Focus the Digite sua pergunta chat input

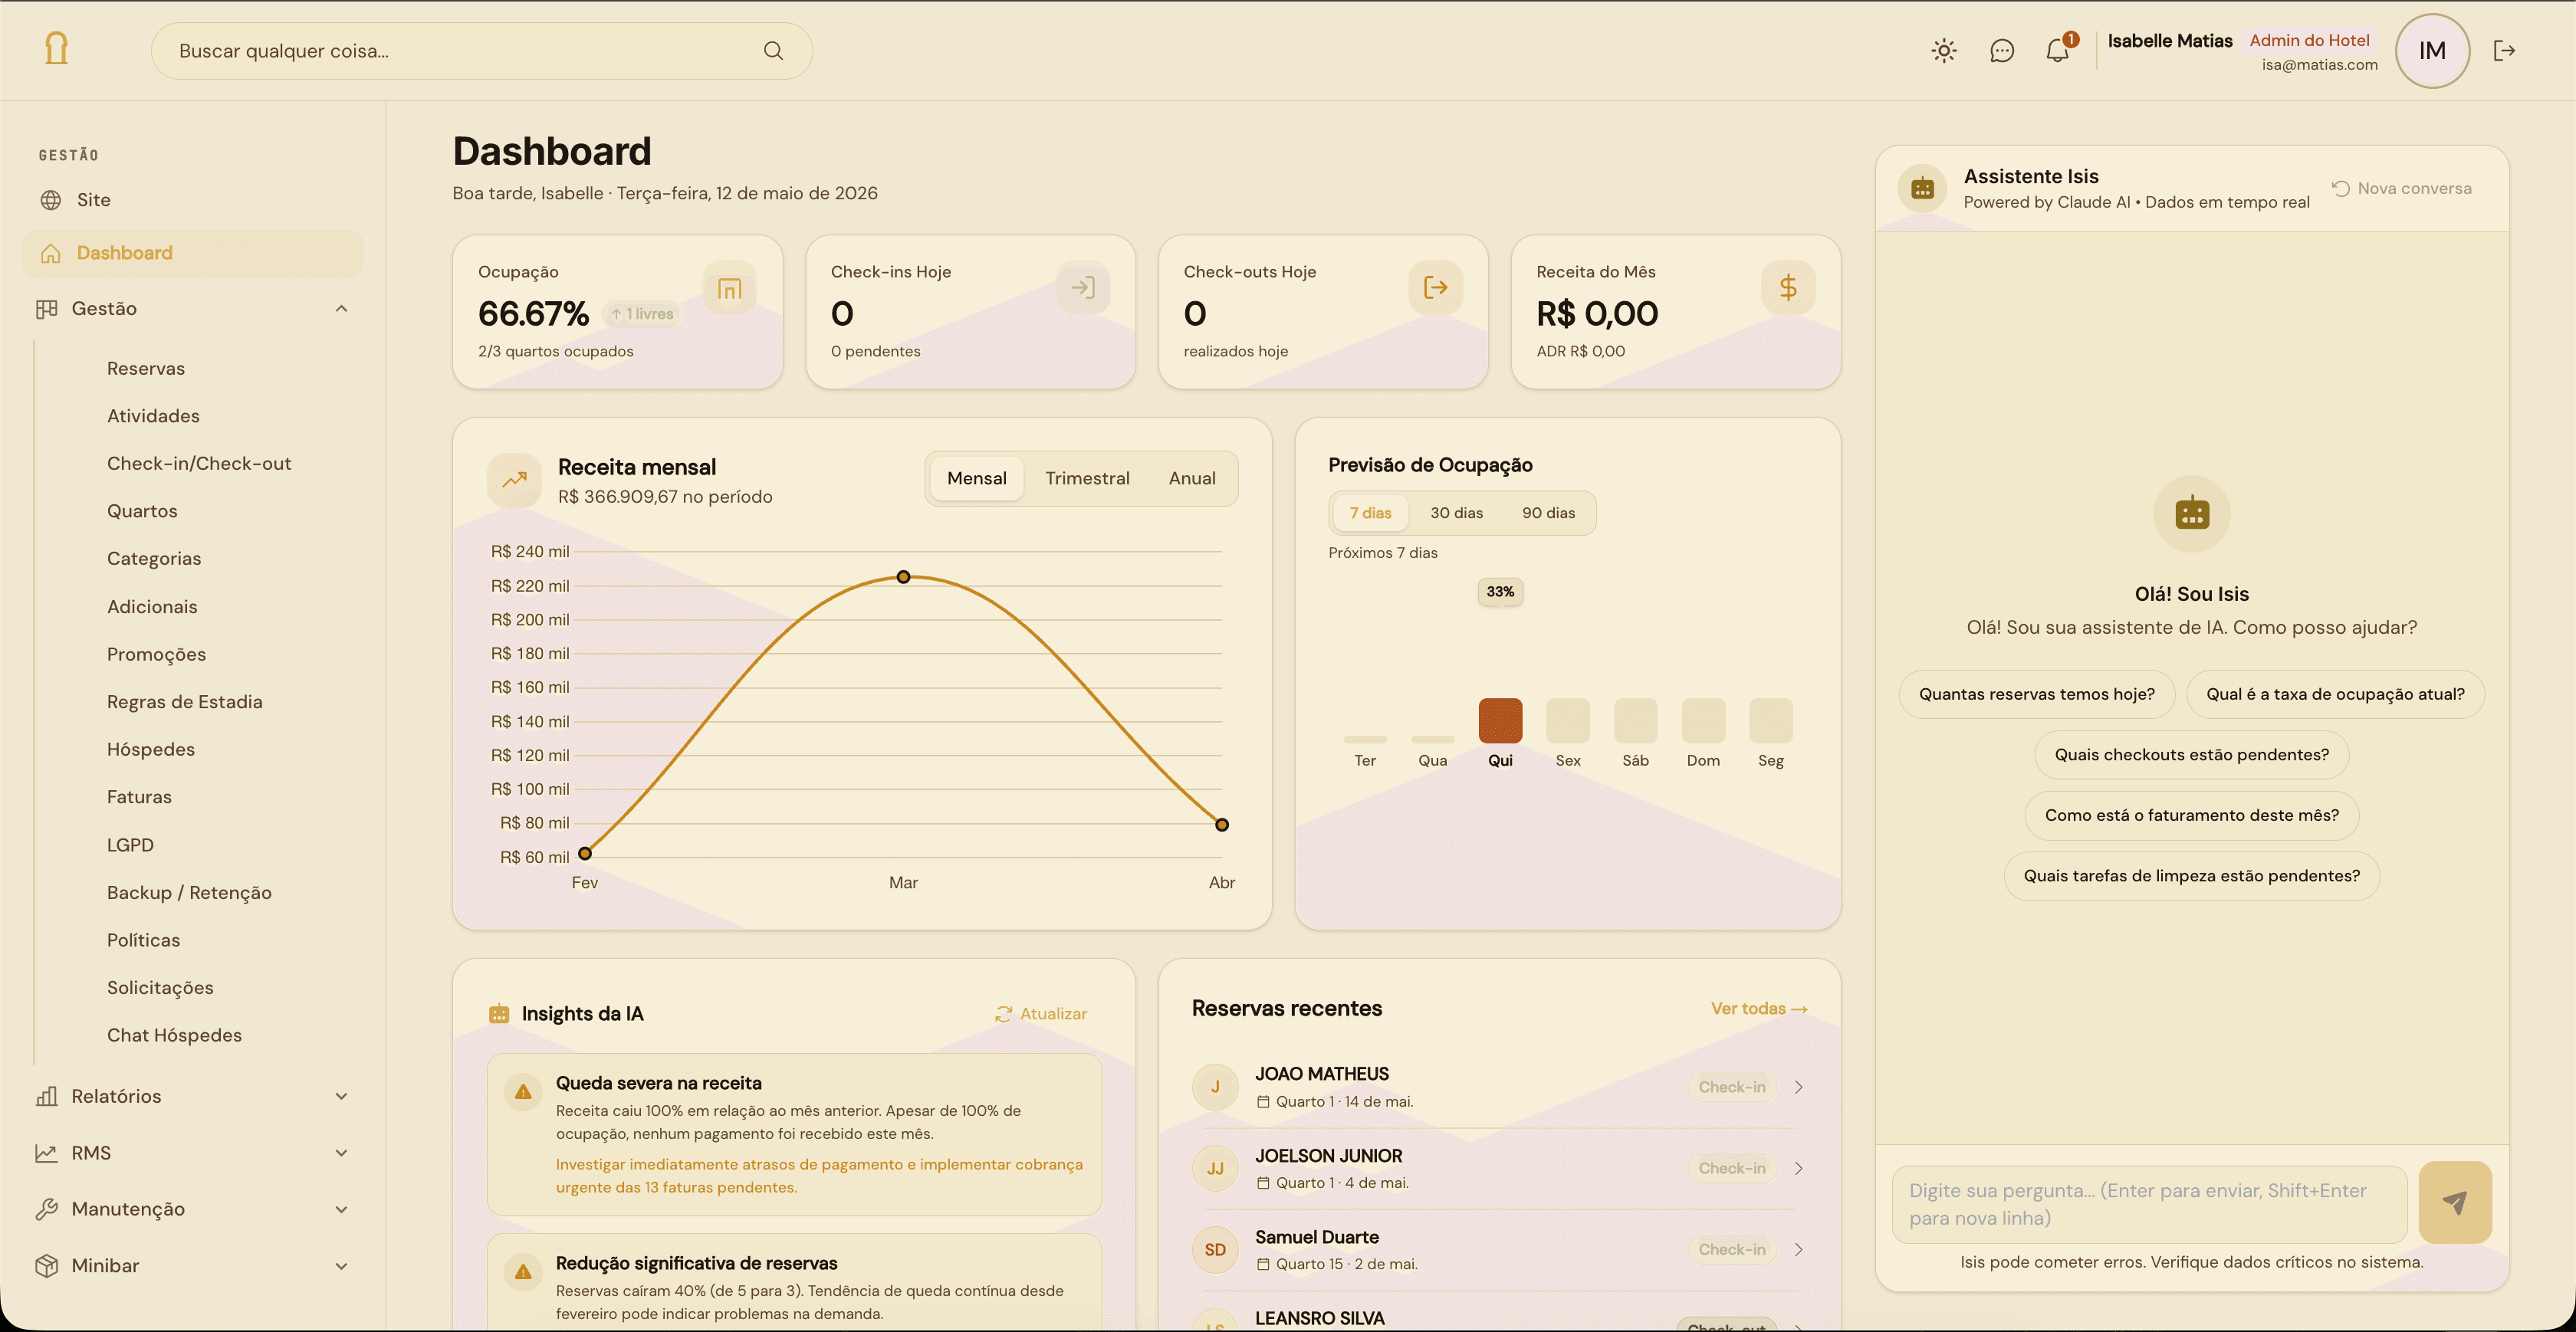(x=2149, y=1205)
